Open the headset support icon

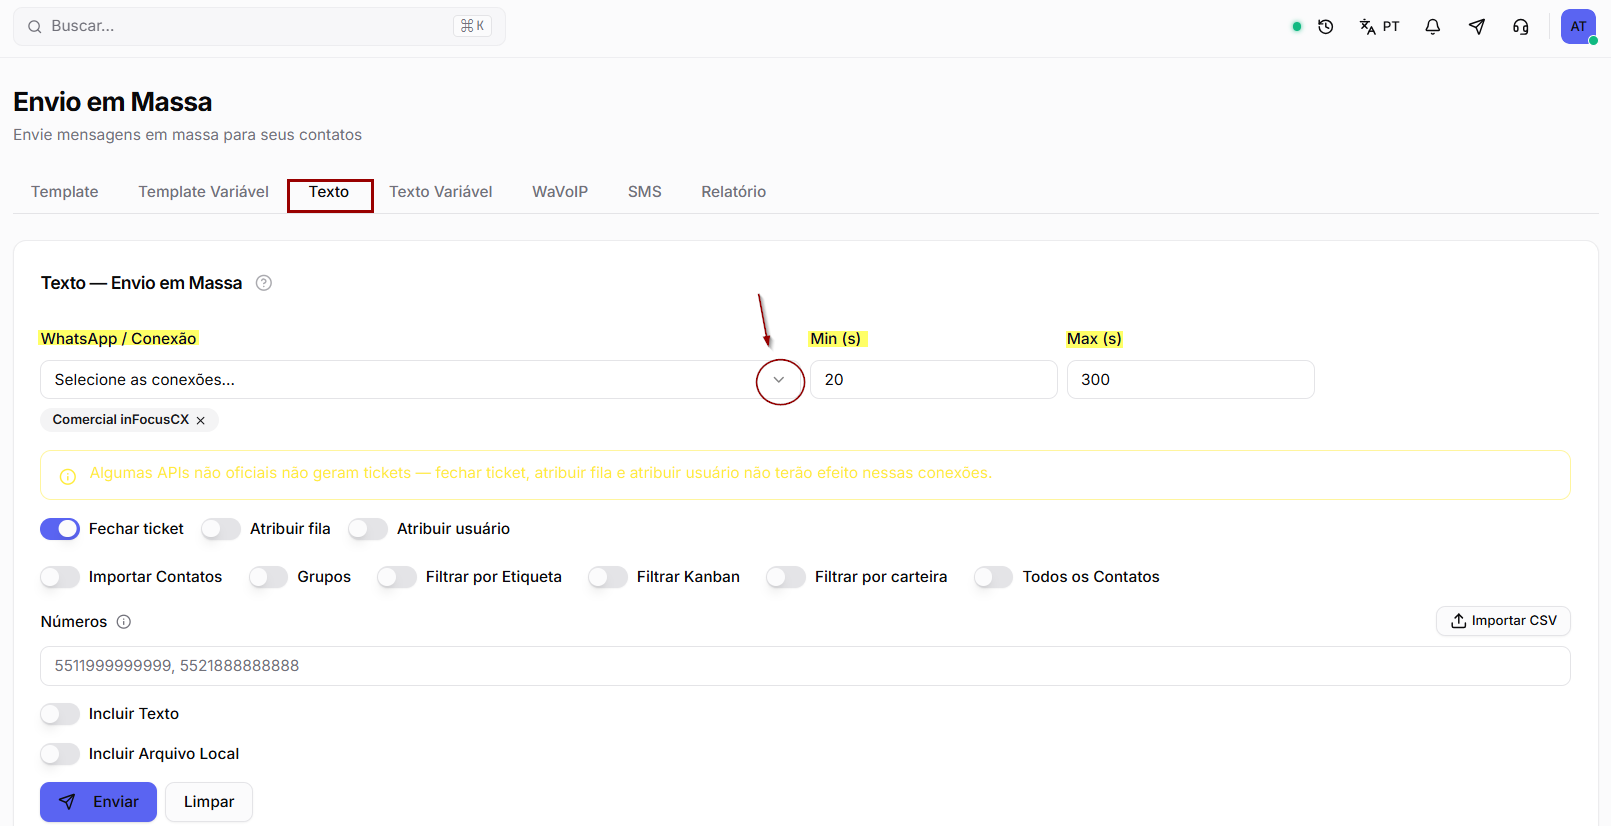point(1520,27)
